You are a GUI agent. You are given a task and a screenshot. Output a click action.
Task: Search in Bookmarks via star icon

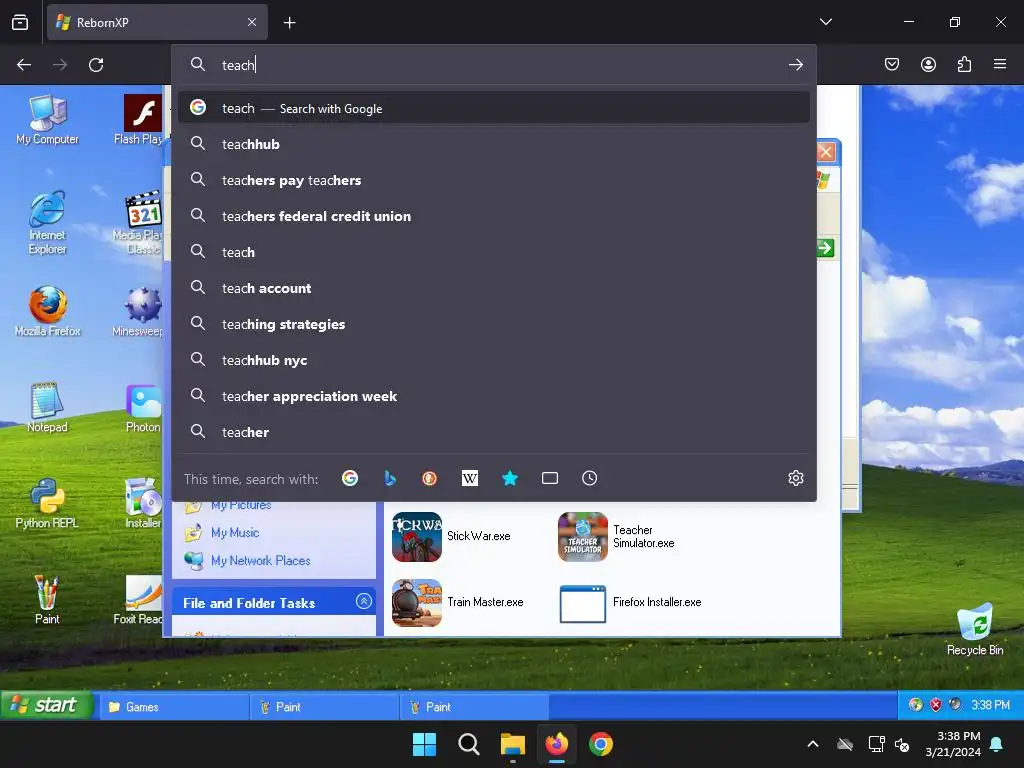[x=510, y=478]
